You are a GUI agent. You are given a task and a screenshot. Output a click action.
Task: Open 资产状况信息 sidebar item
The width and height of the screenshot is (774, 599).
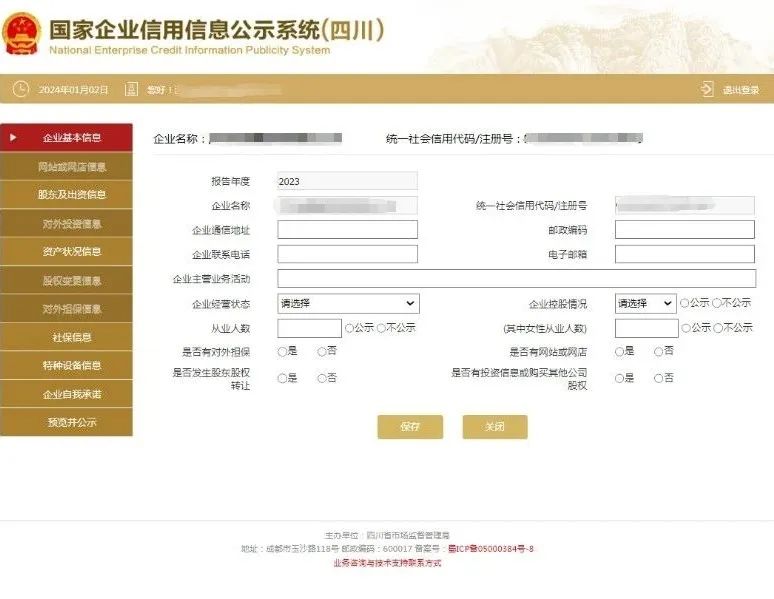click(x=66, y=252)
